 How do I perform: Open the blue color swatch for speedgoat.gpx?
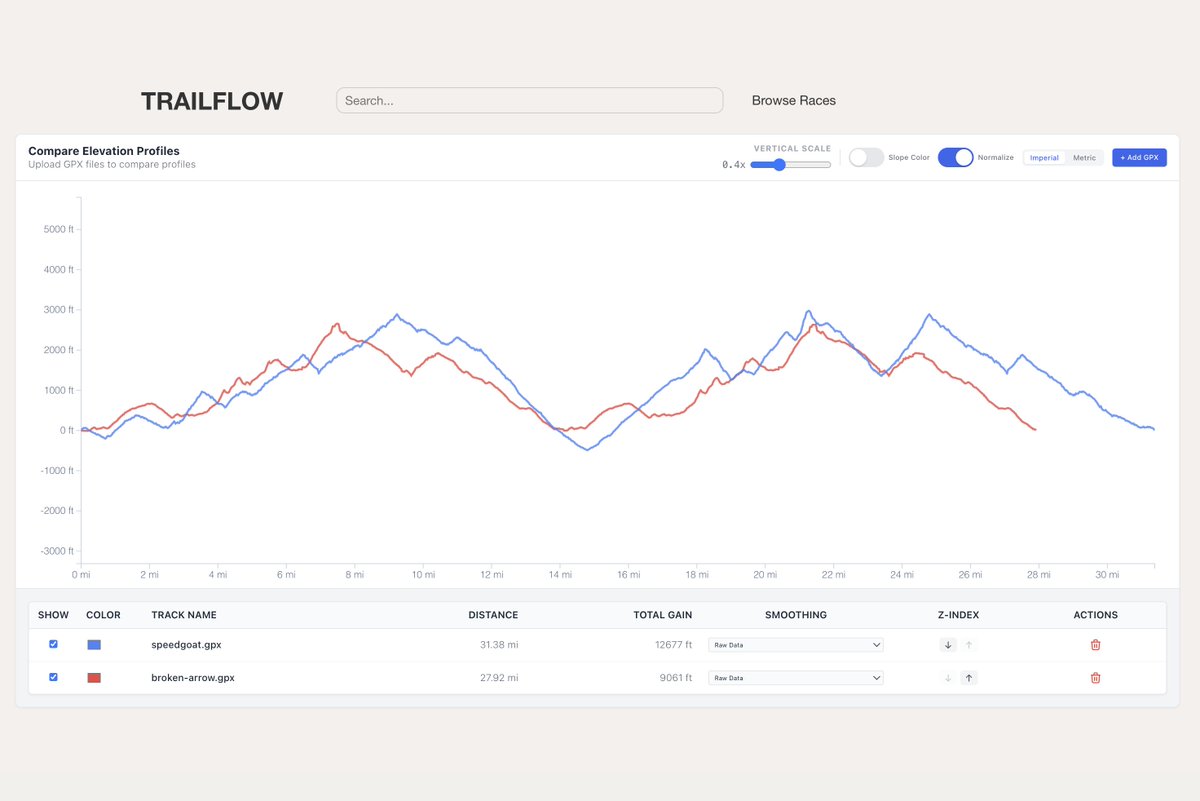(94, 645)
